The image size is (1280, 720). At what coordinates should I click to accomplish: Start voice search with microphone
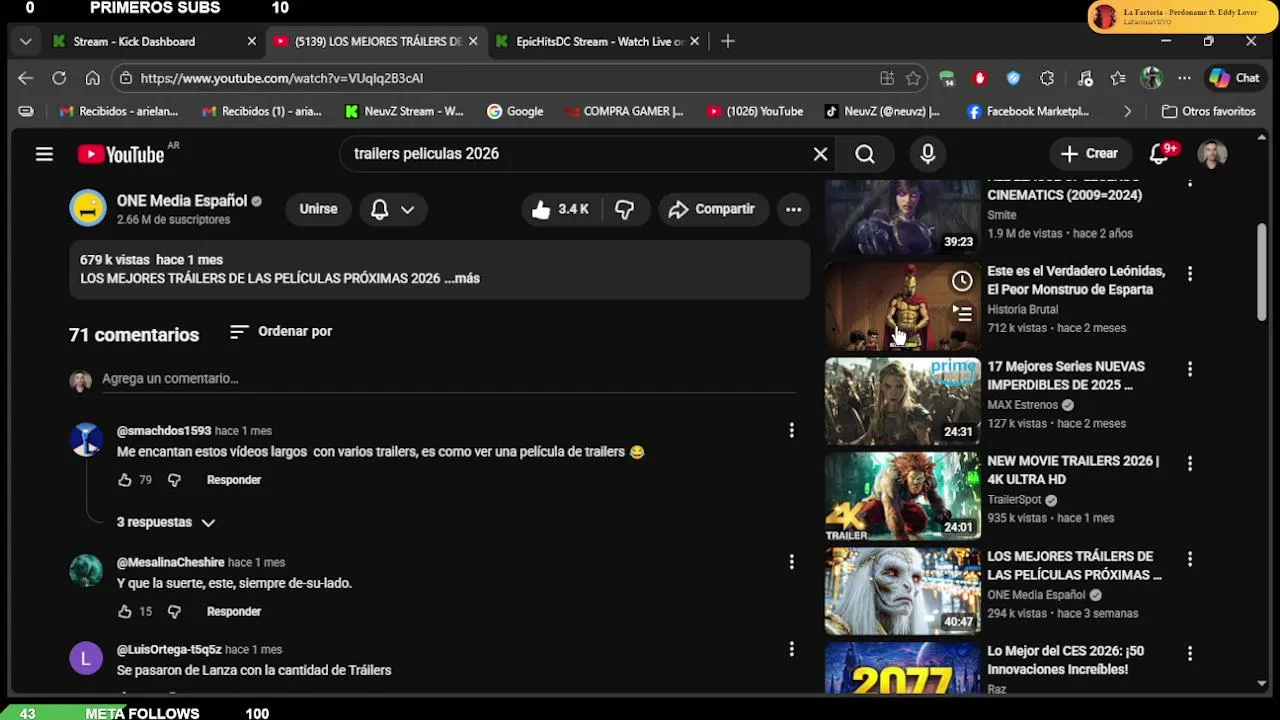click(928, 154)
